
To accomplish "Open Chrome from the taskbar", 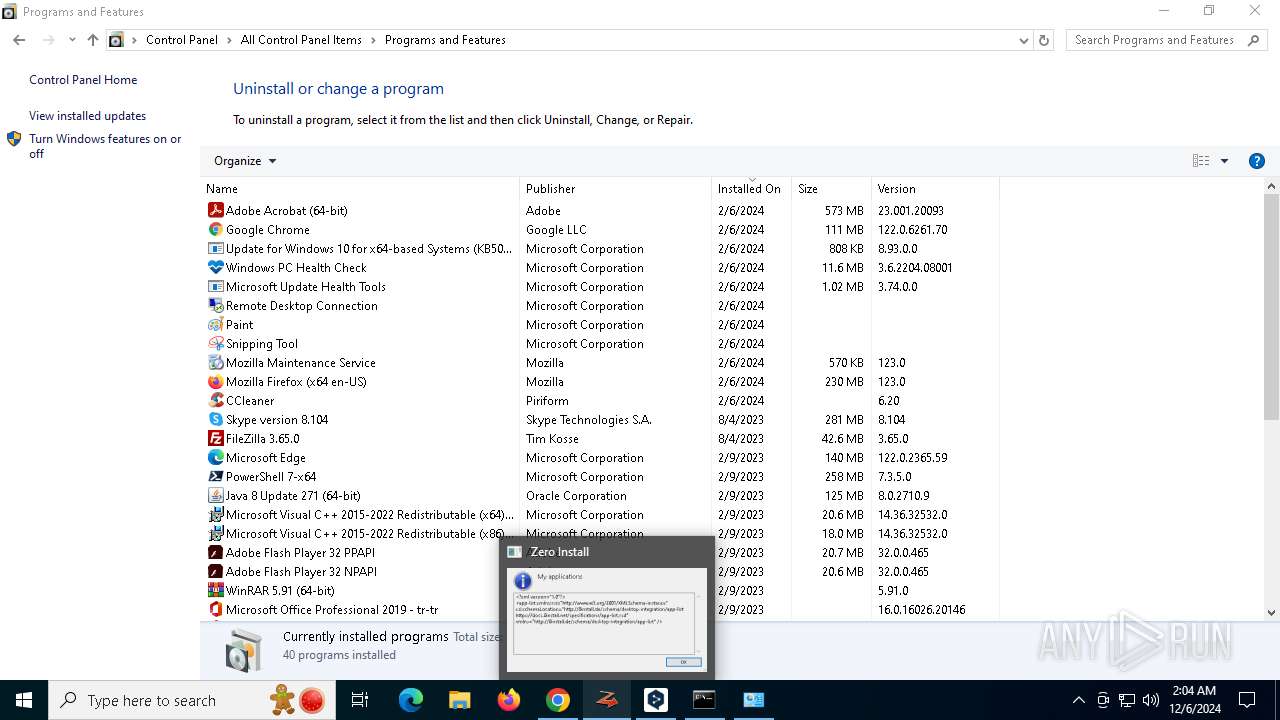I will point(558,700).
